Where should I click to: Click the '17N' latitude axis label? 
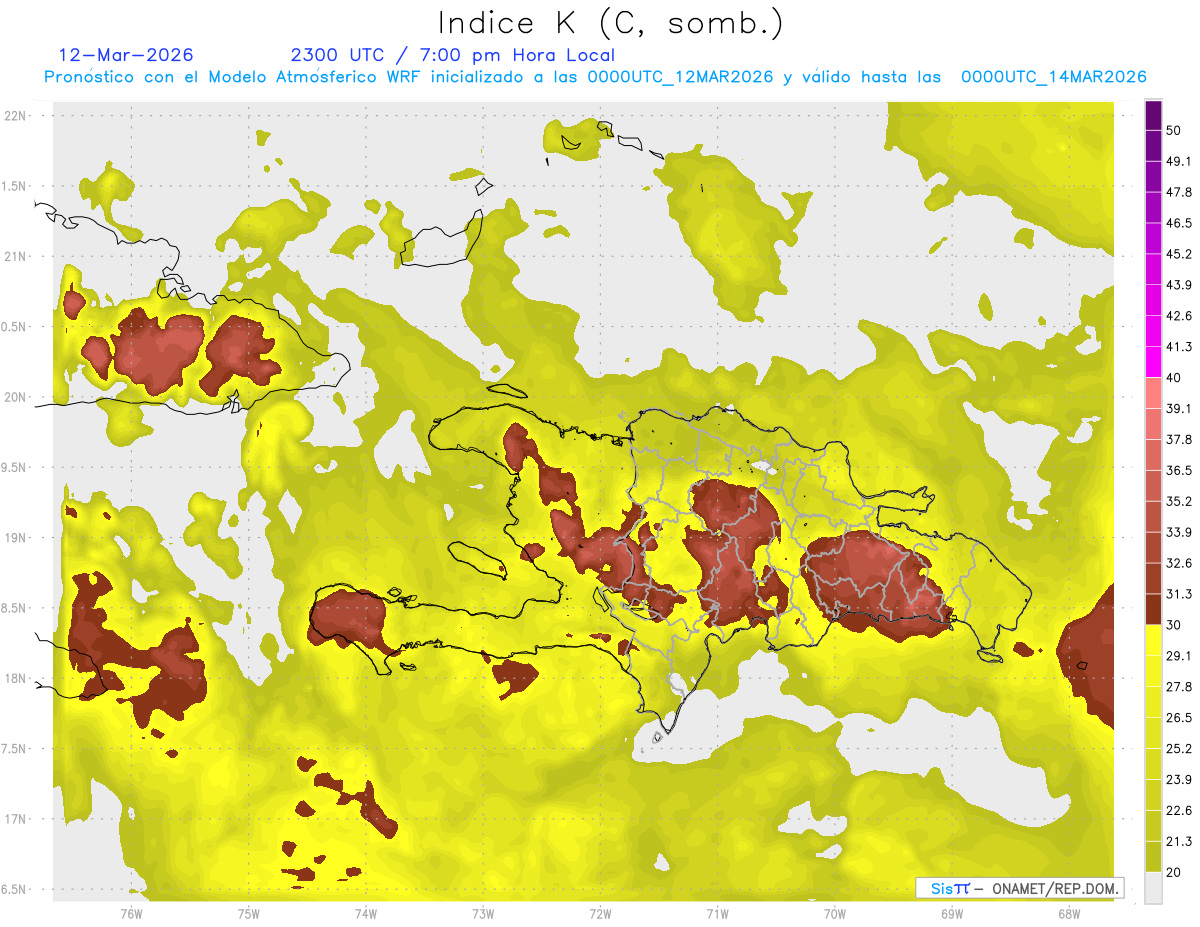coord(14,819)
